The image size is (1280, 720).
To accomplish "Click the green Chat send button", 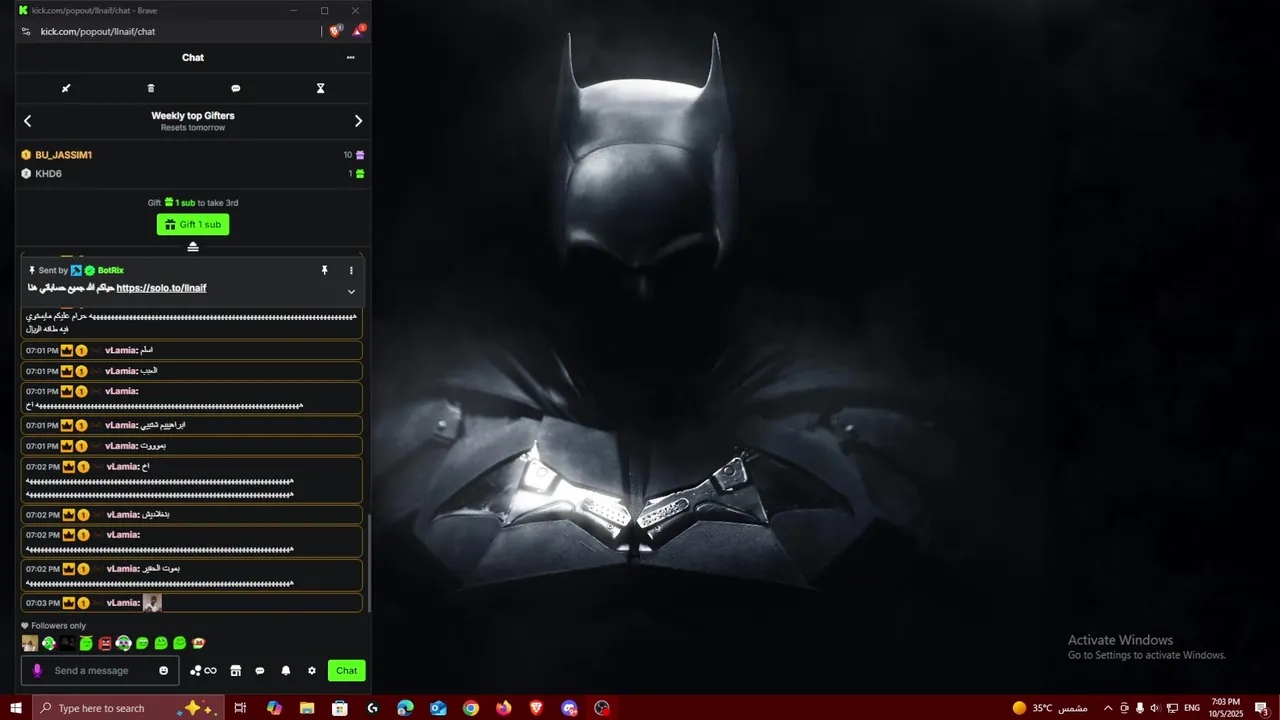I will [x=347, y=671].
